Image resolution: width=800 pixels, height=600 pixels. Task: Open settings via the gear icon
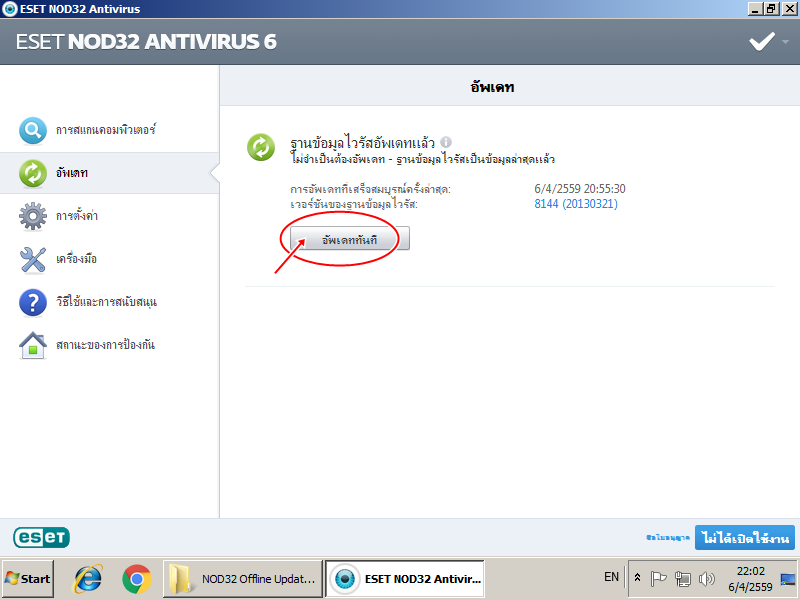[x=33, y=216]
